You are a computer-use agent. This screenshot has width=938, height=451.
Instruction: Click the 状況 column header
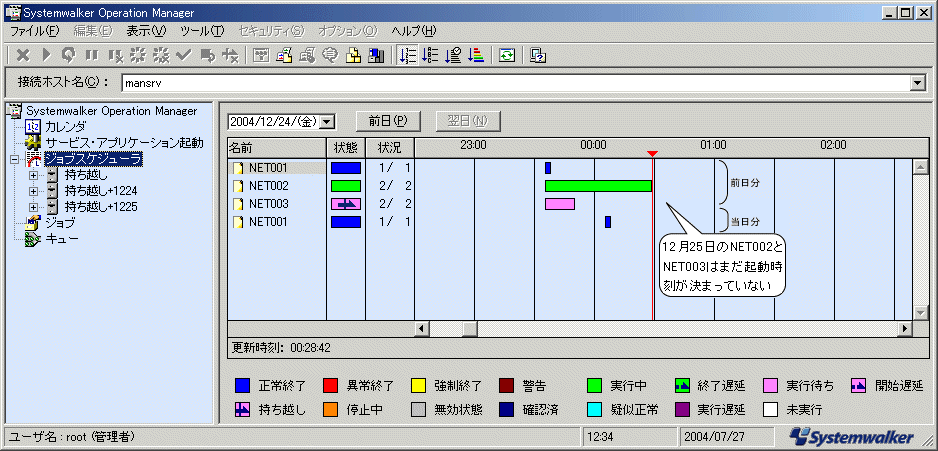click(x=389, y=147)
